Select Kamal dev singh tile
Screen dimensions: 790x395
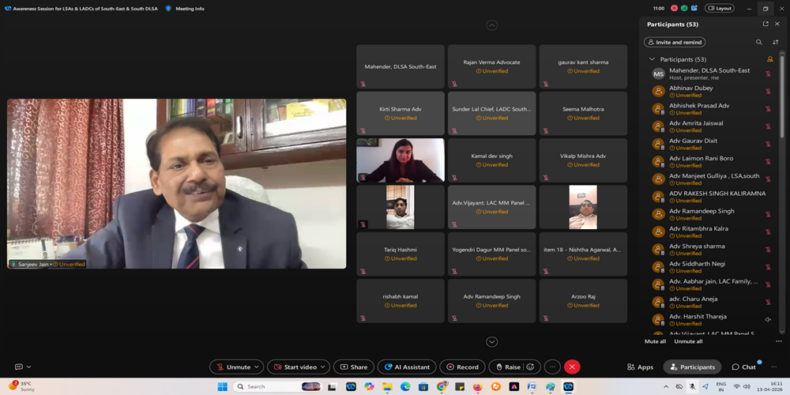492,160
